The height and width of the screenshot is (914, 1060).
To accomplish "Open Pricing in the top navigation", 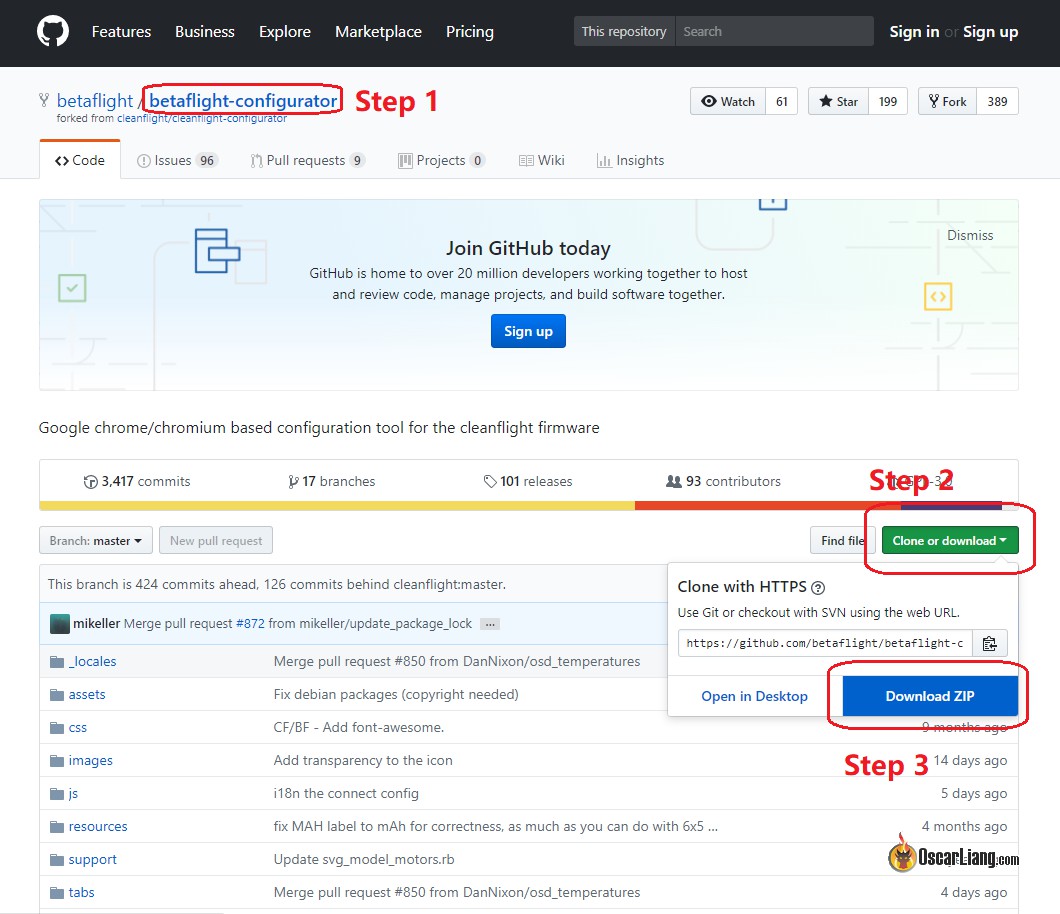I will (x=470, y=32).
